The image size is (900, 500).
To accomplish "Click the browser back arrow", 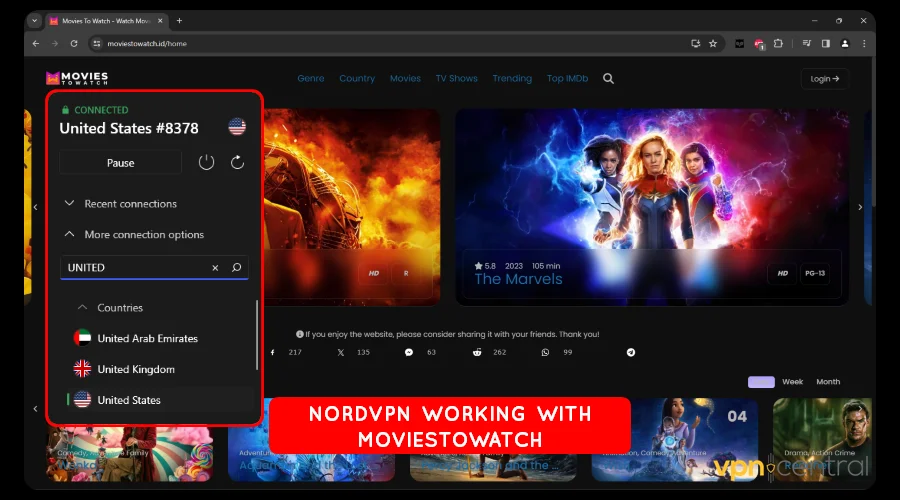I will point(36,44).
